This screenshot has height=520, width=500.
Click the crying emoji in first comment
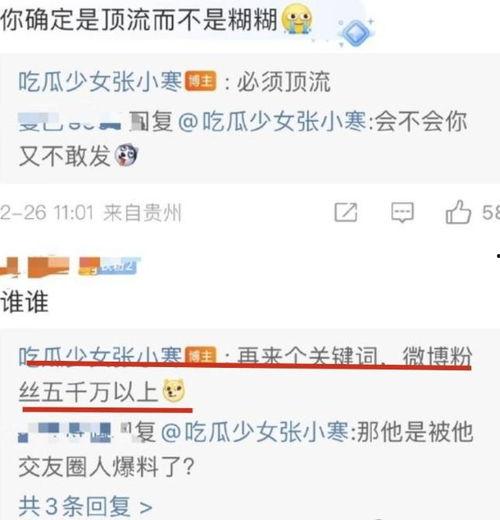click(297, 18)
